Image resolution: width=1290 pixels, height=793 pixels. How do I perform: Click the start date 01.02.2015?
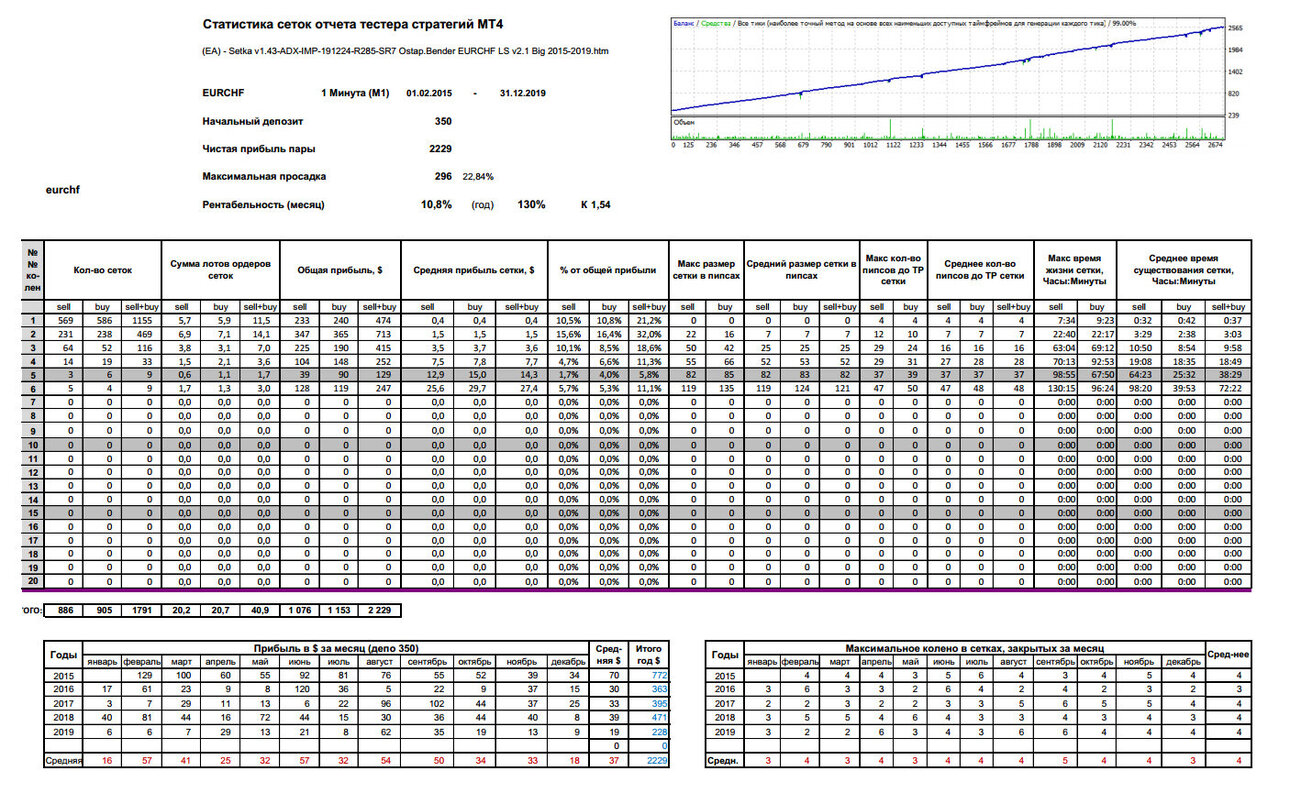tap(429, 93)
